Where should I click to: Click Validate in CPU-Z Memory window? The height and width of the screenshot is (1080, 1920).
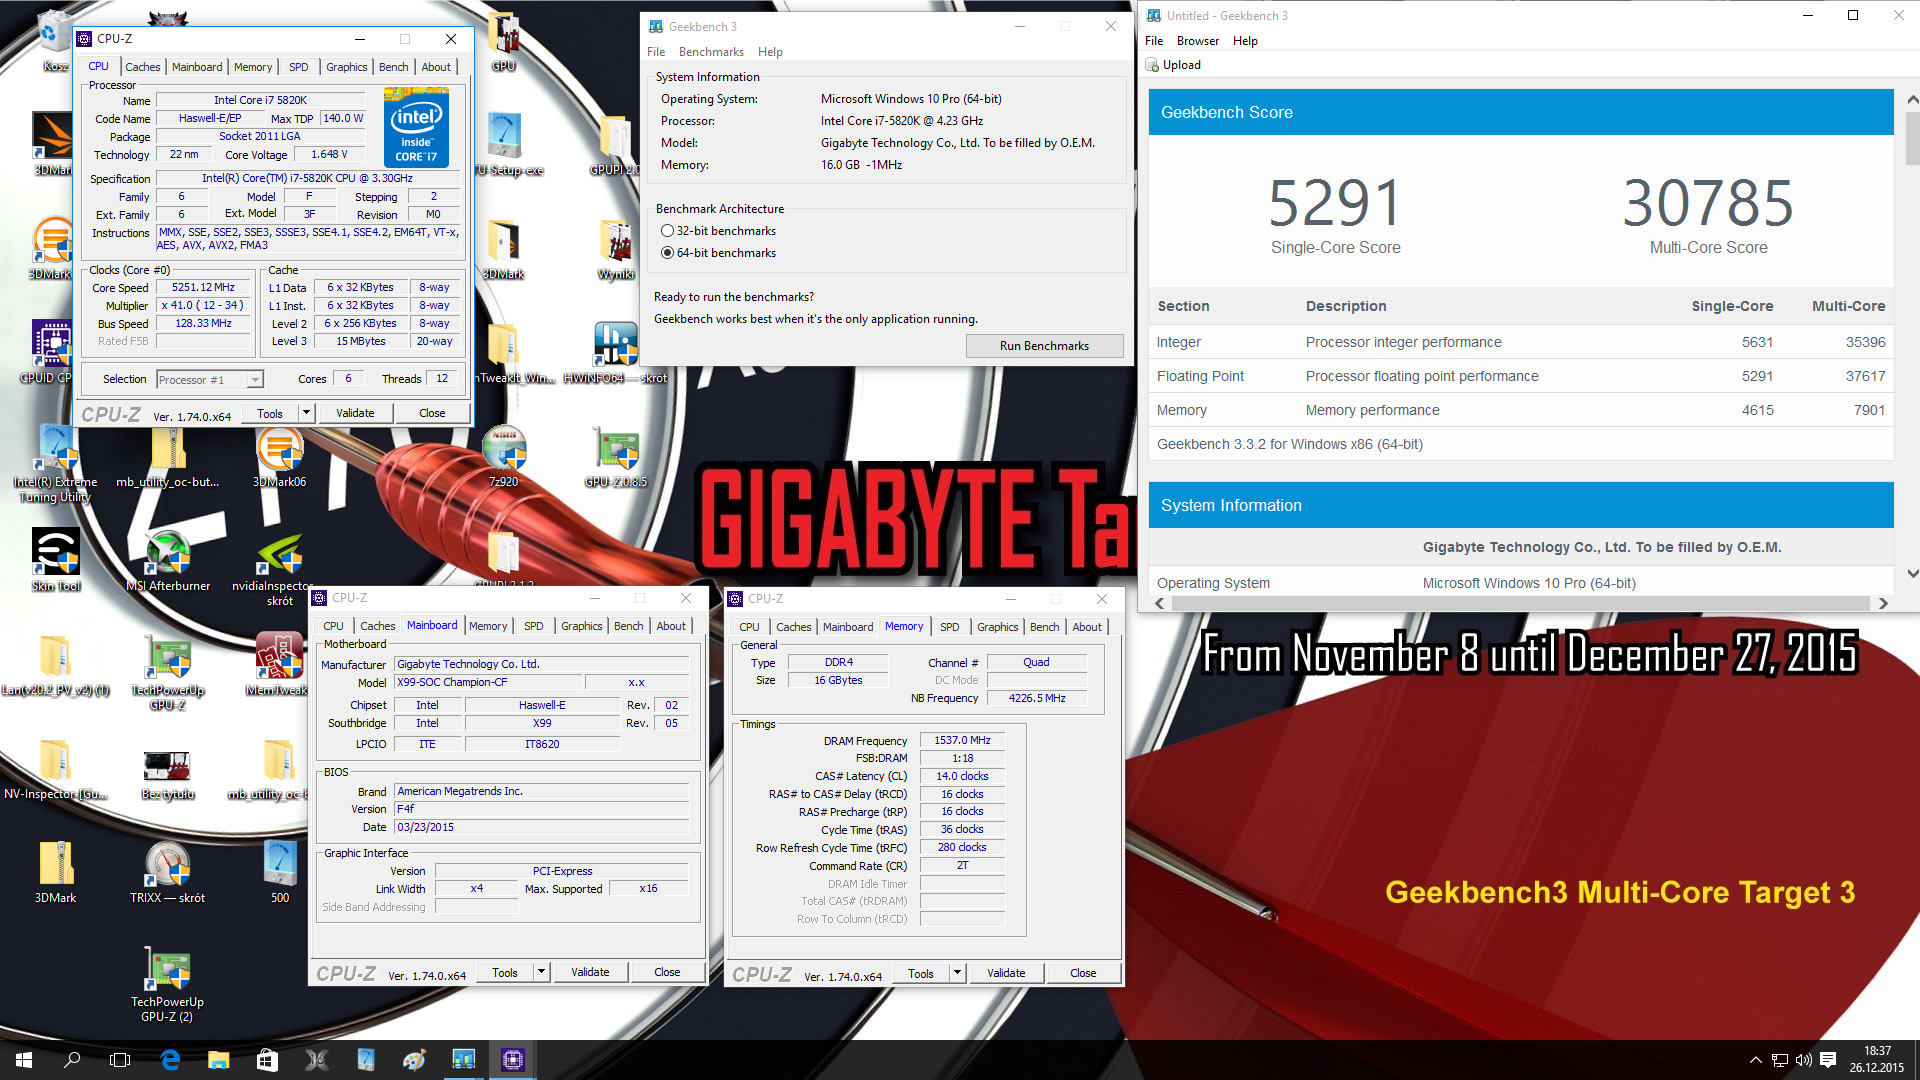[1006, 973]
